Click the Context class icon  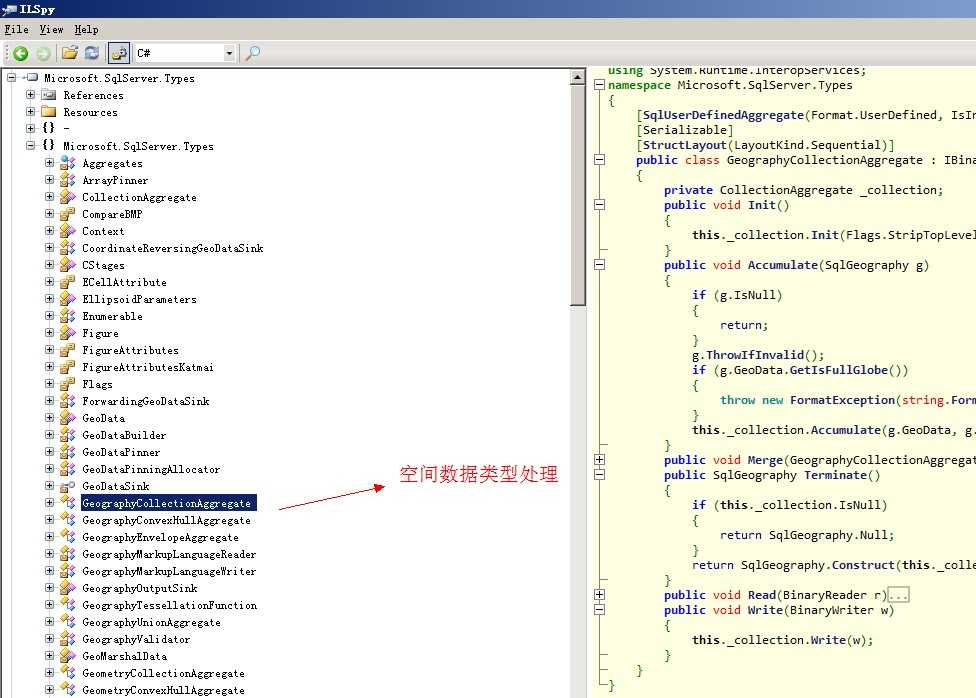click(x=67, y=230)
